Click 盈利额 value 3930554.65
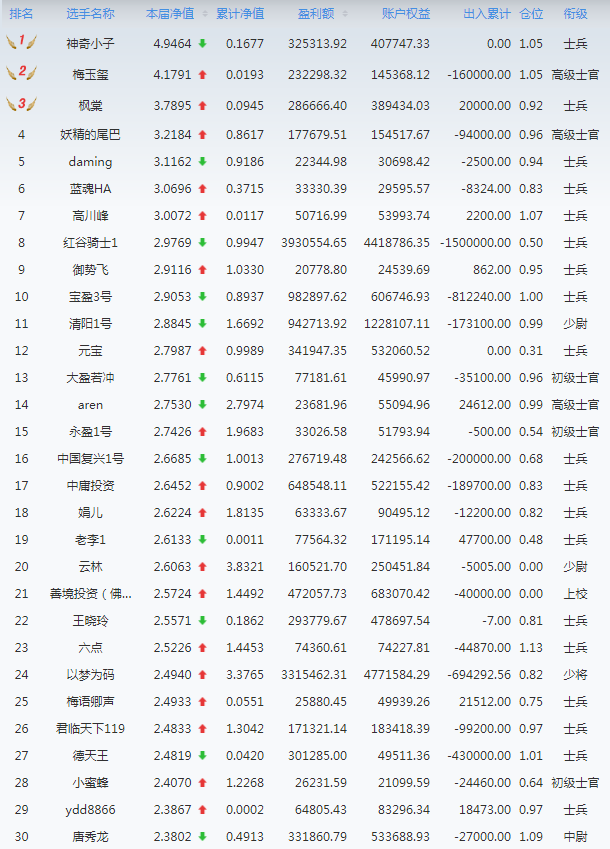 click(314, 243)
